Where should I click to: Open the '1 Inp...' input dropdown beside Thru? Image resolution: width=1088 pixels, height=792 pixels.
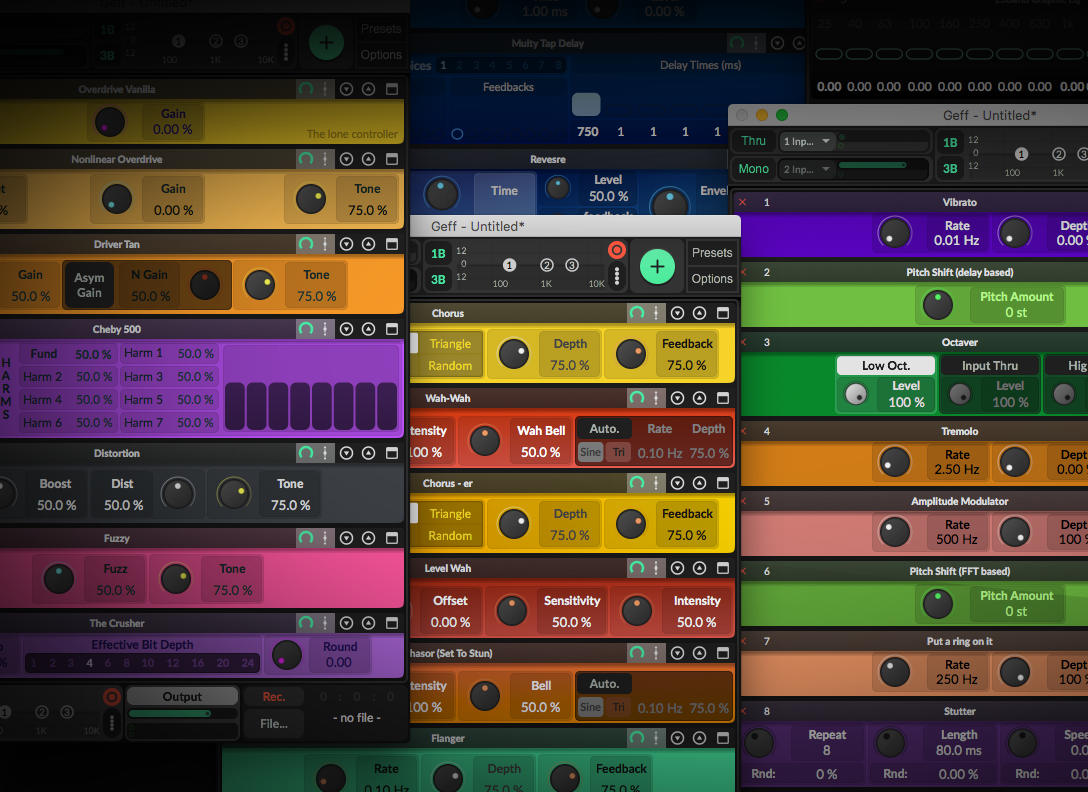[x=806, y=142]
